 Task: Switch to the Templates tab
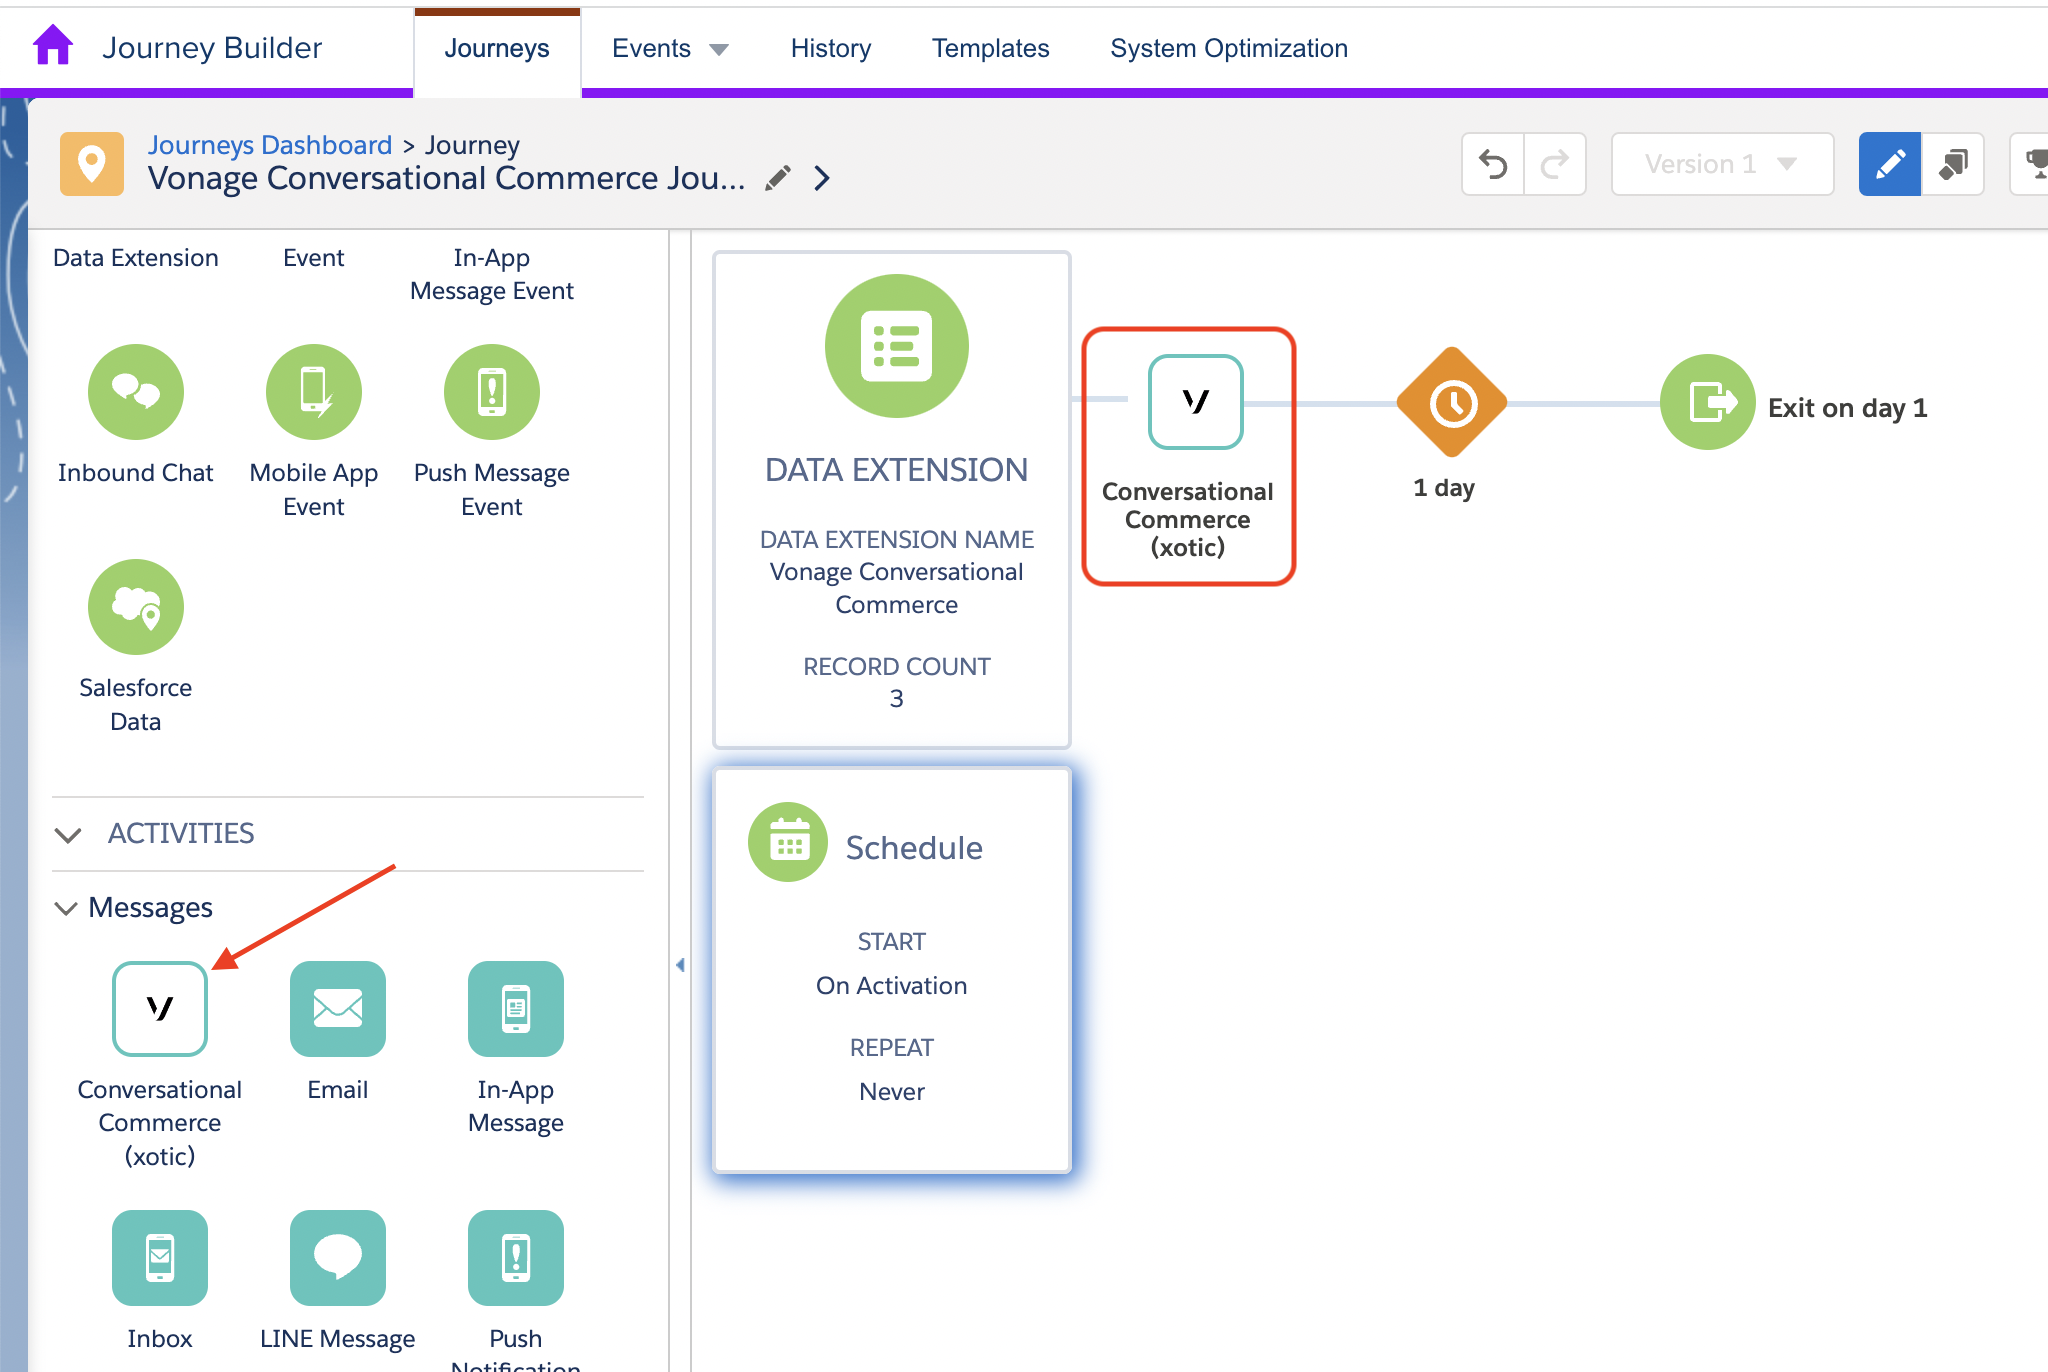[990, 47]
